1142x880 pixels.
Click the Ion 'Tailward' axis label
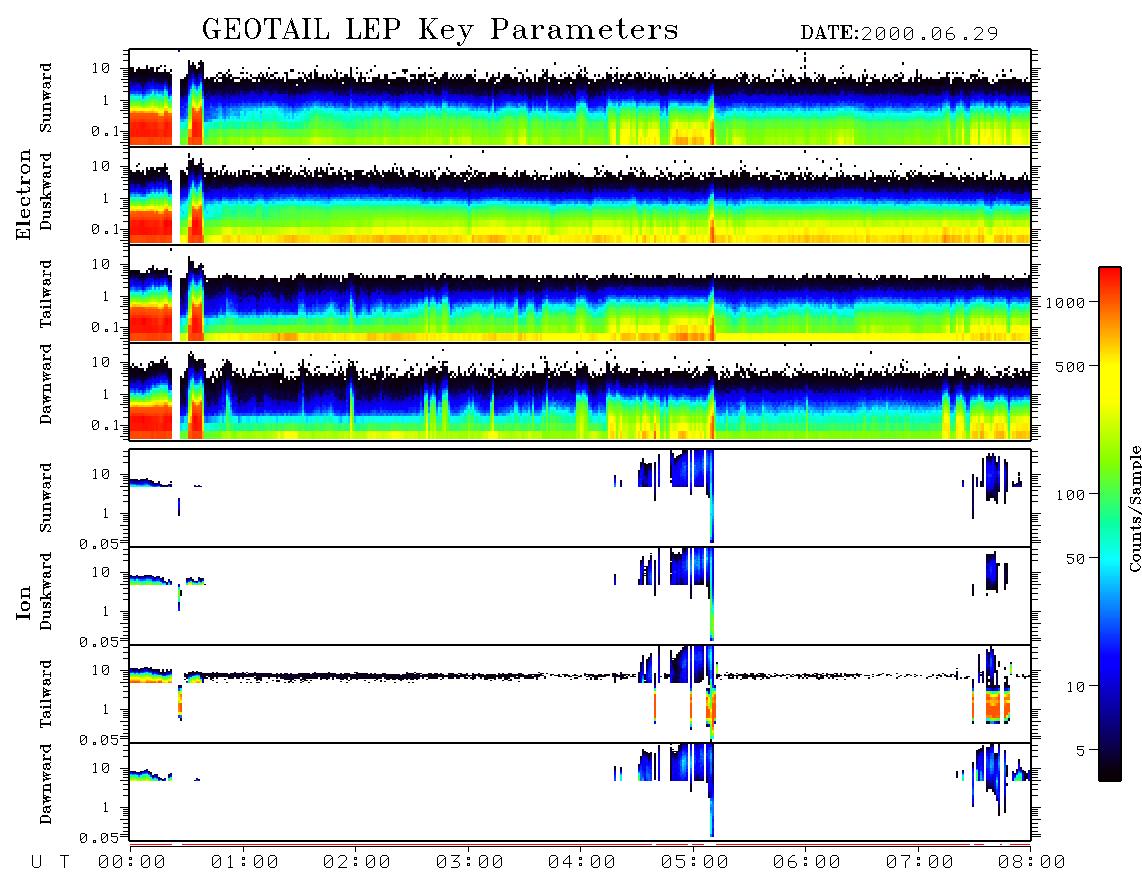coord(46,694)
